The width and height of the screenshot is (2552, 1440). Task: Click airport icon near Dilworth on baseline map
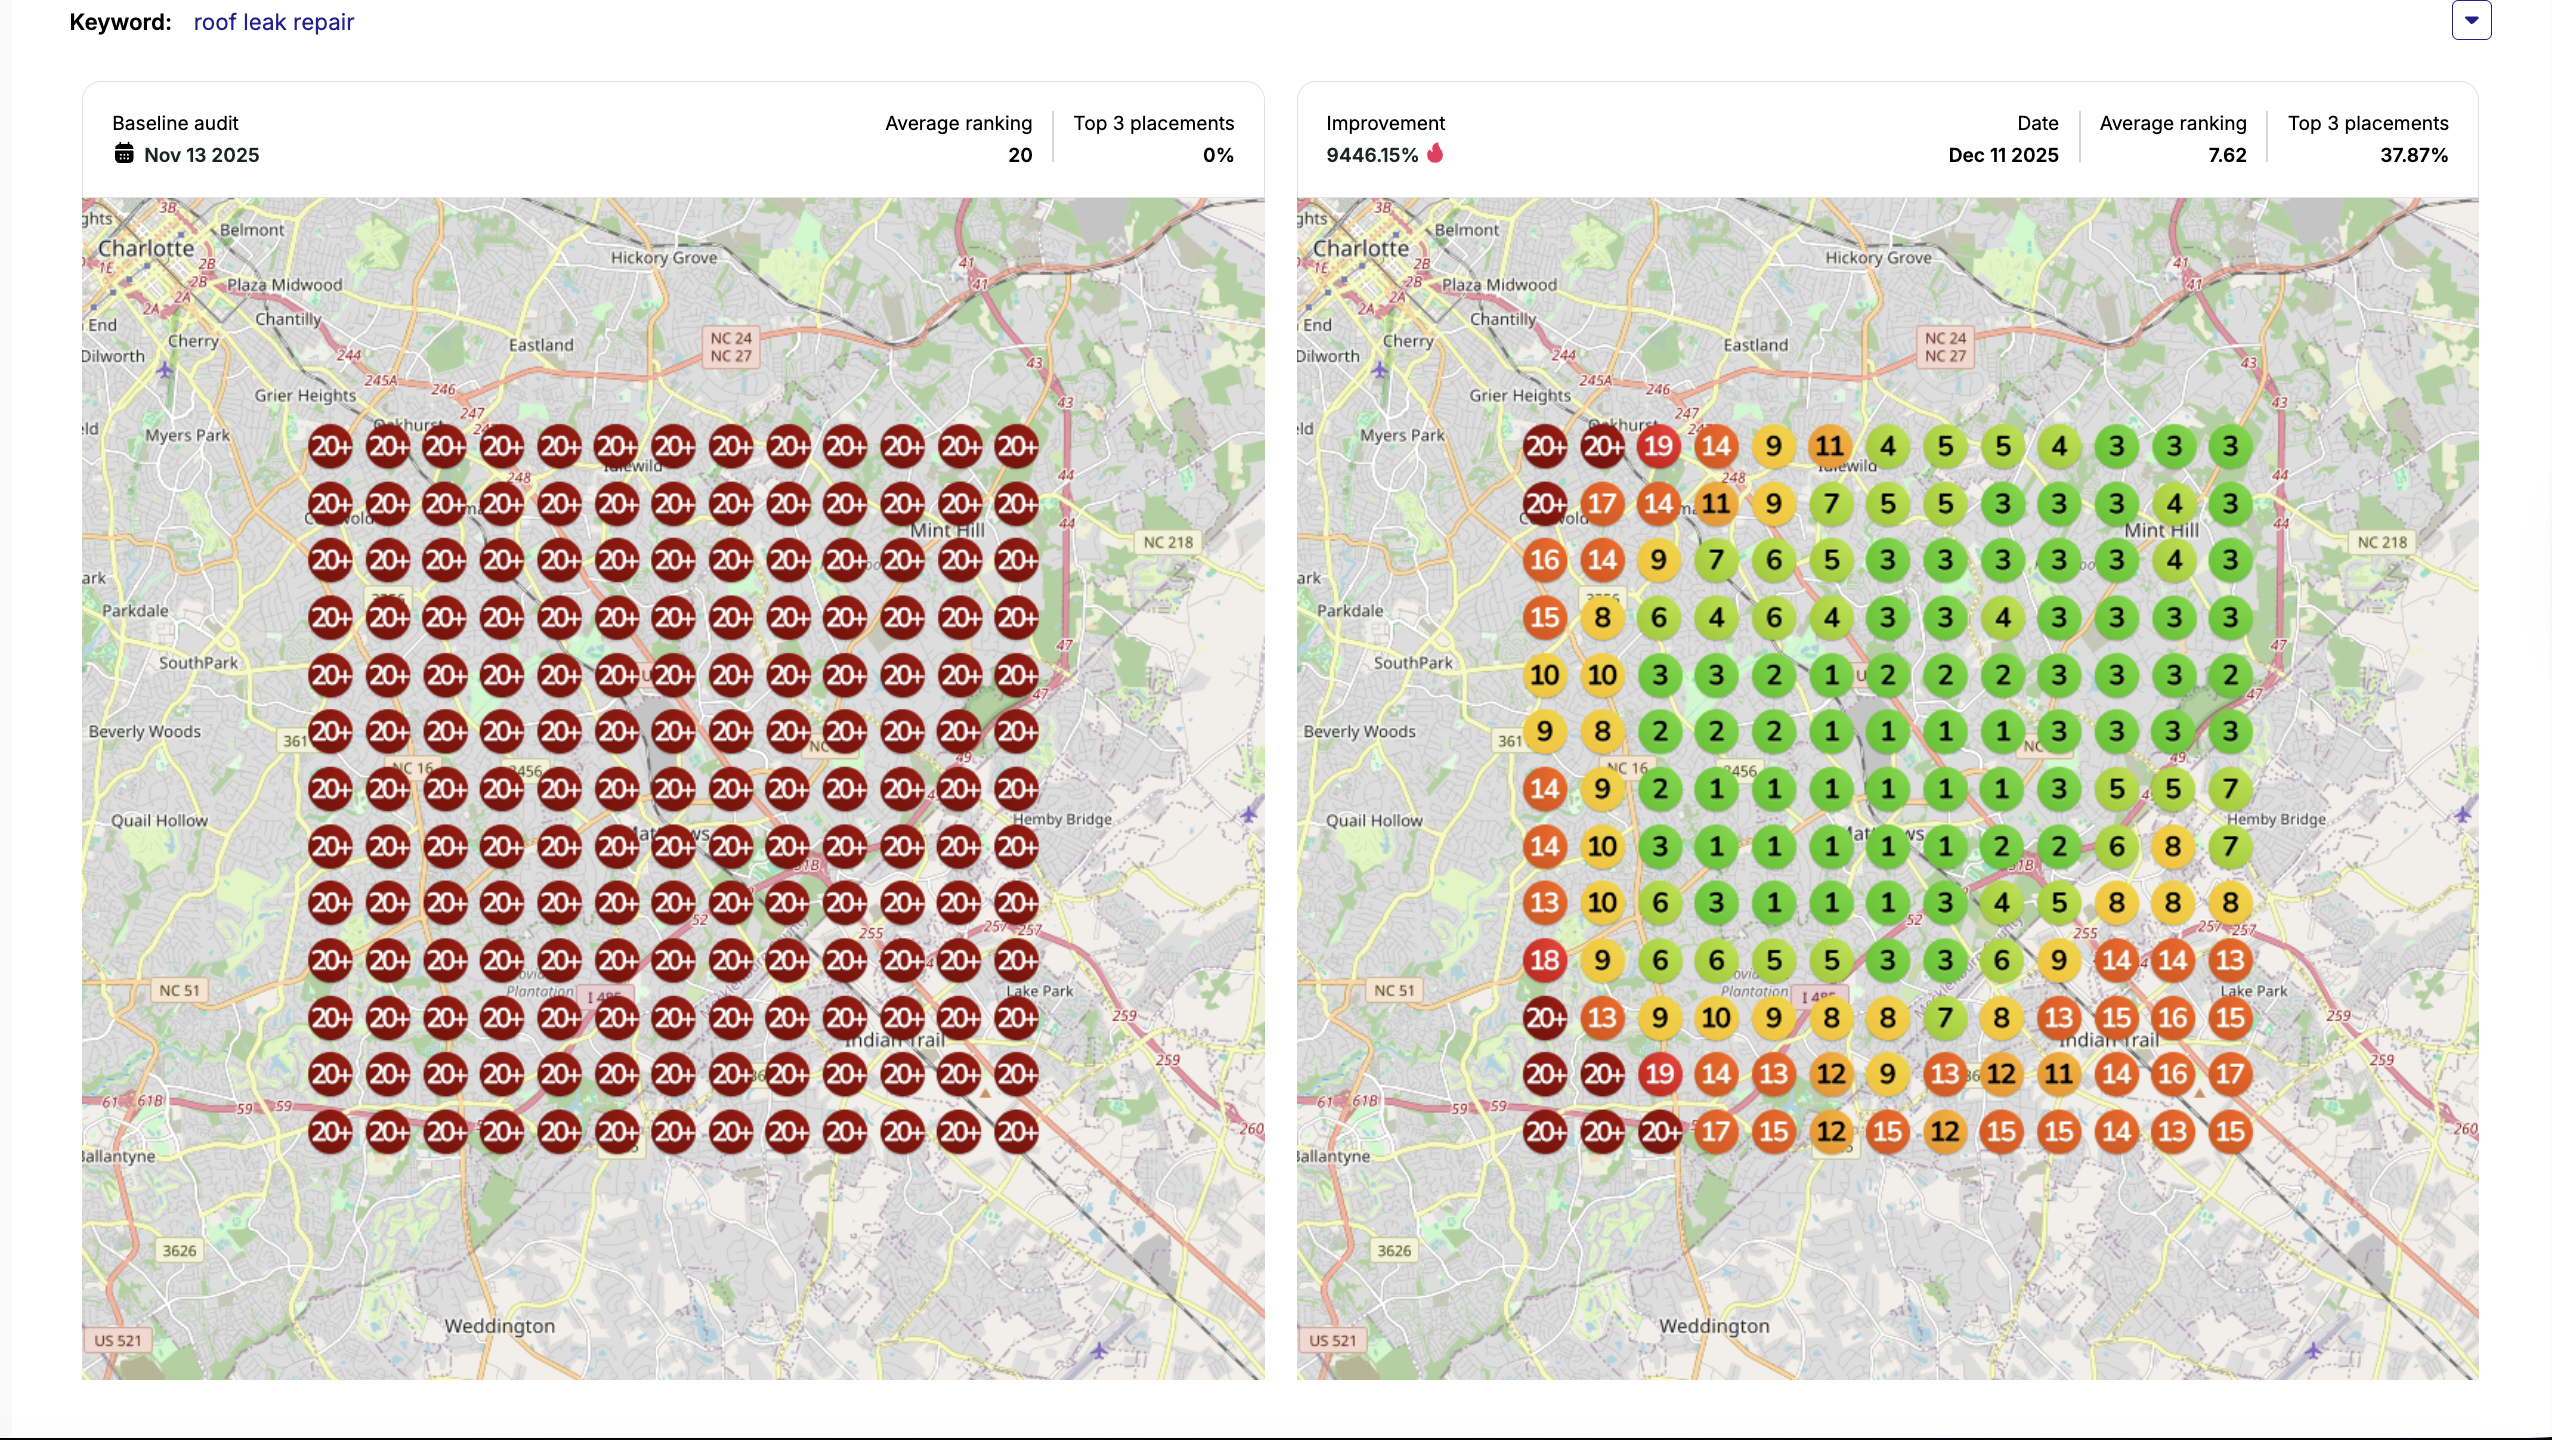pyautogui.click(x=165, y=371)
